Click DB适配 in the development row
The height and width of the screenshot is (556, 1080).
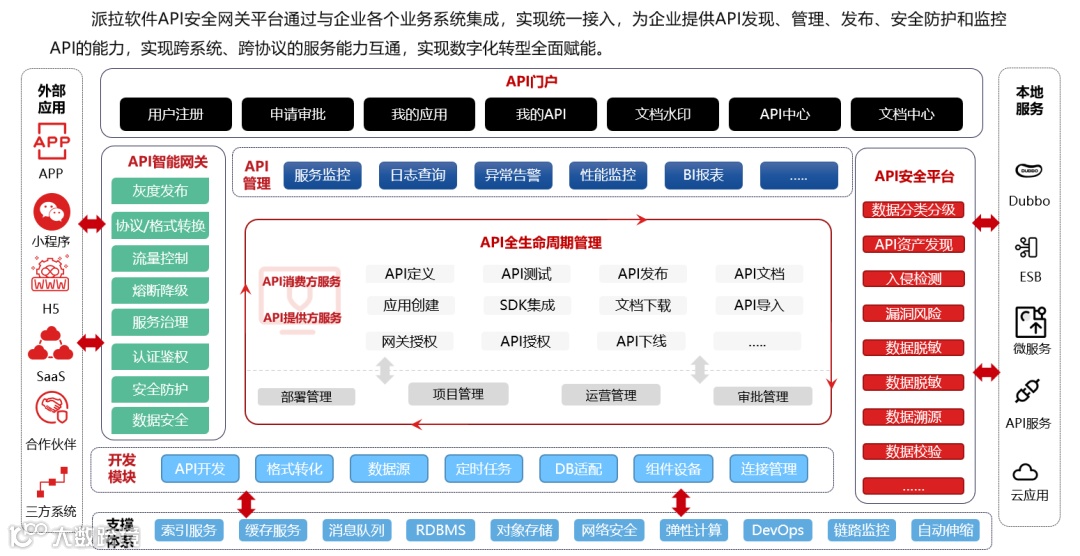579,469
